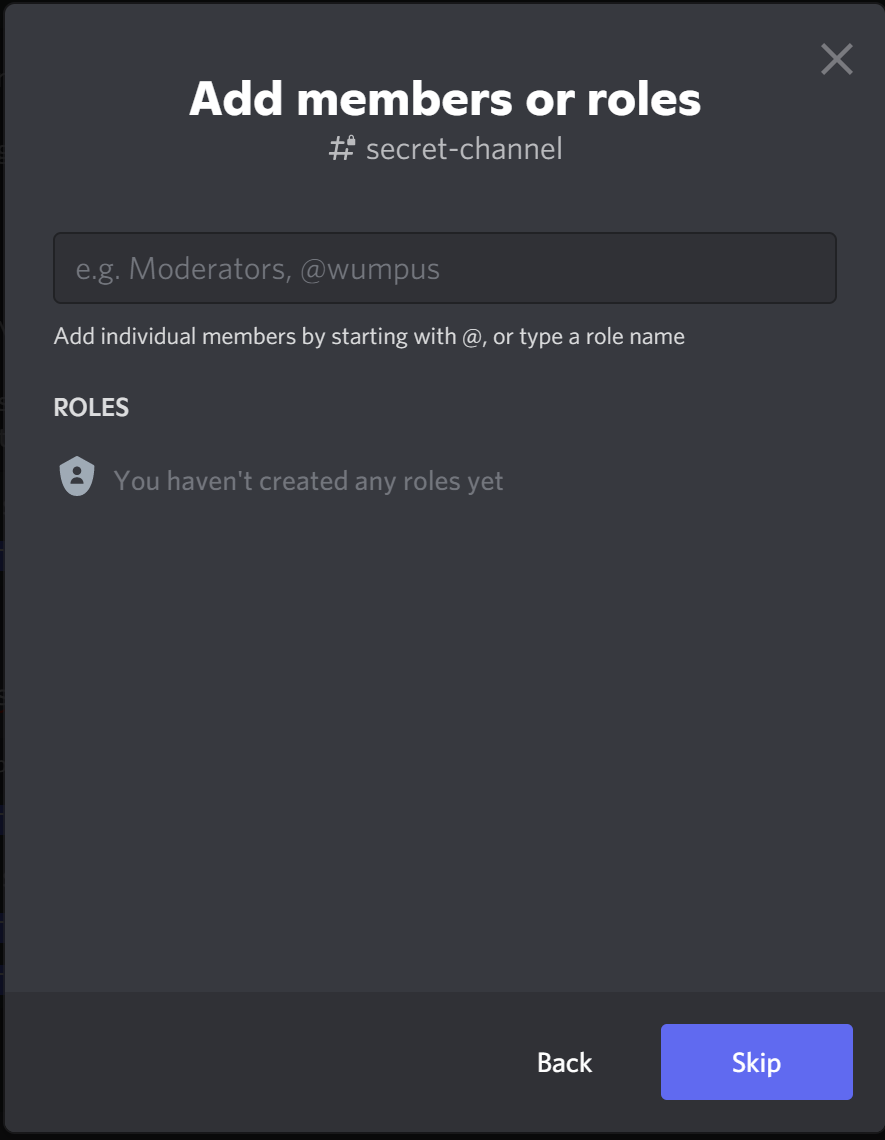Click the secret-channel name label
The width and height of the screenshot is (885, 1140).
pyautogui.click(x=465, y=148)
